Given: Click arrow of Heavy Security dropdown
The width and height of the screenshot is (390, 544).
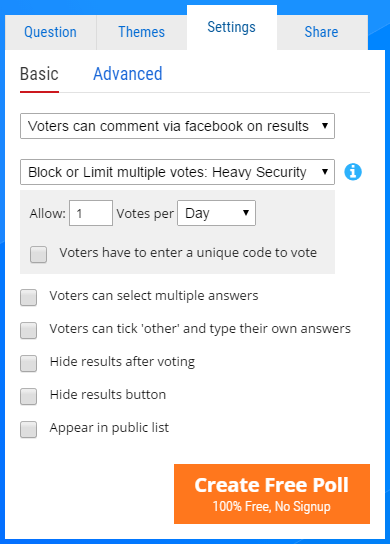Looking at the screenshot, I should (325, 172).
